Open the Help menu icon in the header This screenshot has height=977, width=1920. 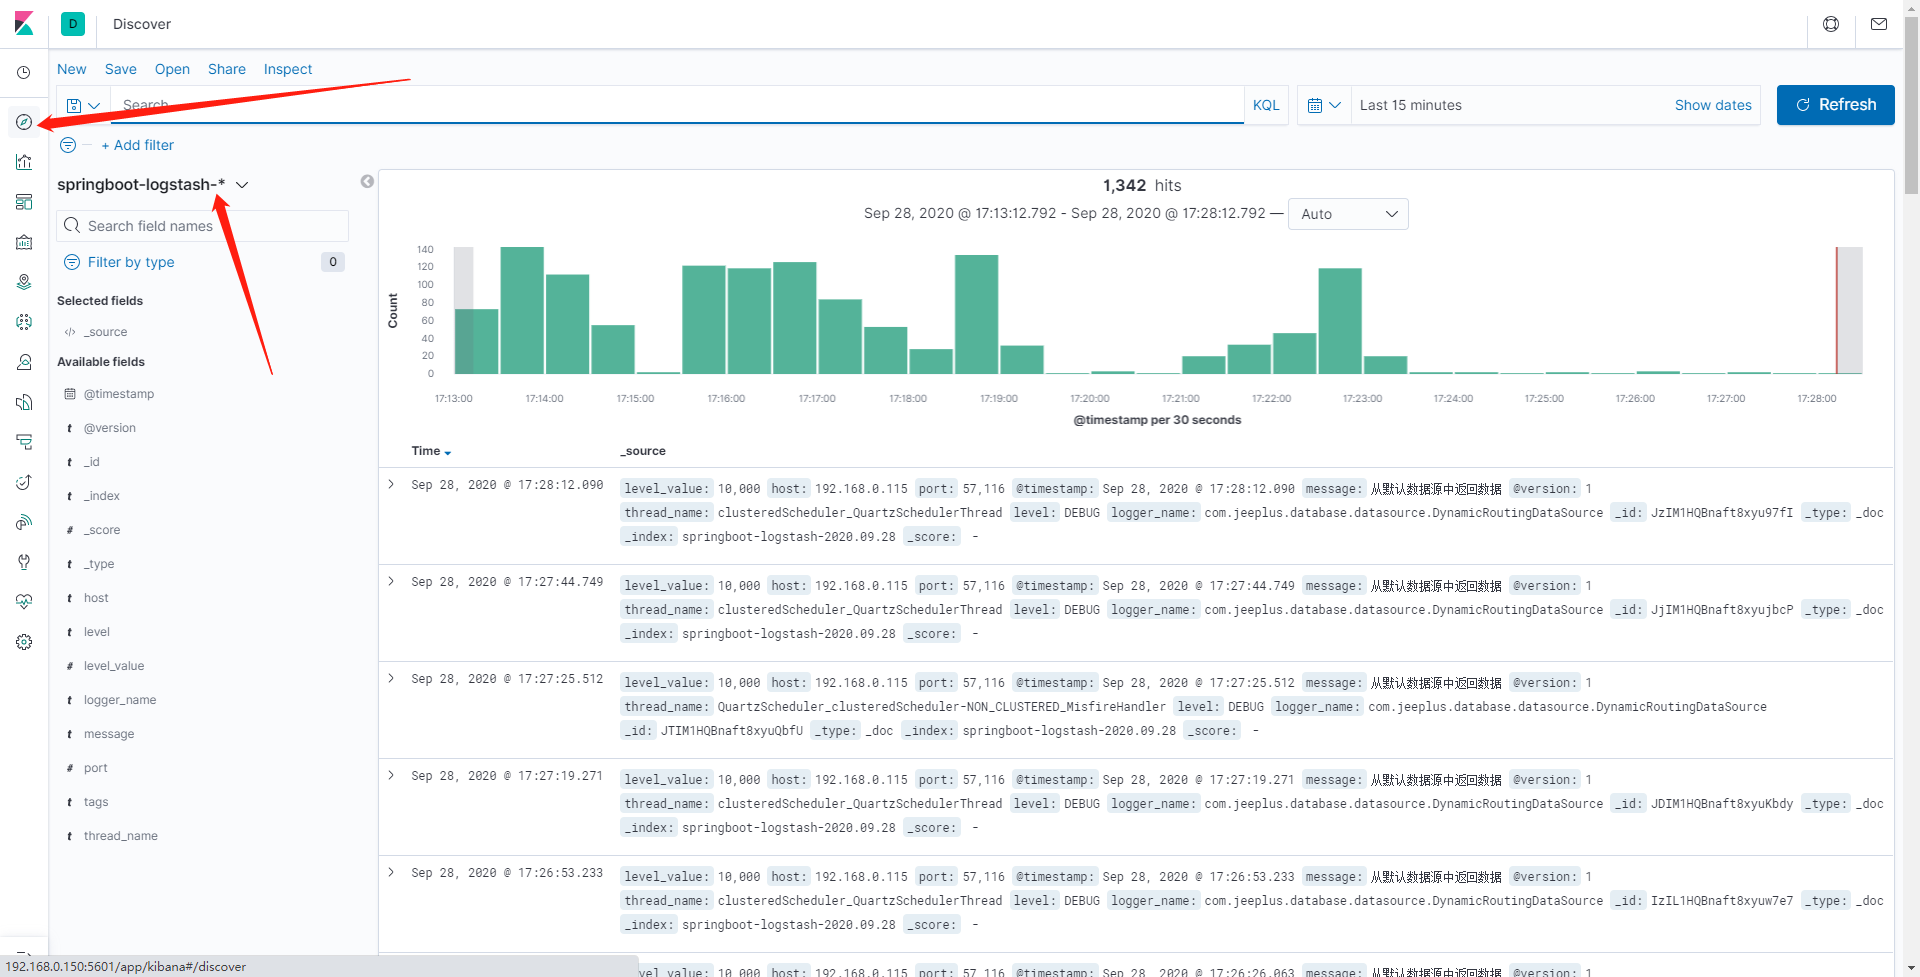tap(1831, 24)
